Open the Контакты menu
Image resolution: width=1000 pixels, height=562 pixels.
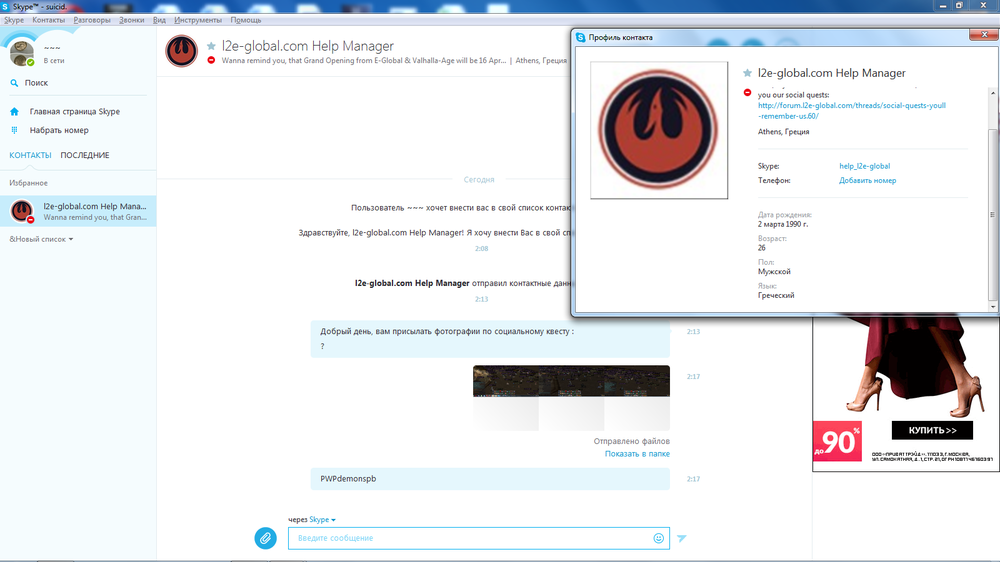click(48, 20)
